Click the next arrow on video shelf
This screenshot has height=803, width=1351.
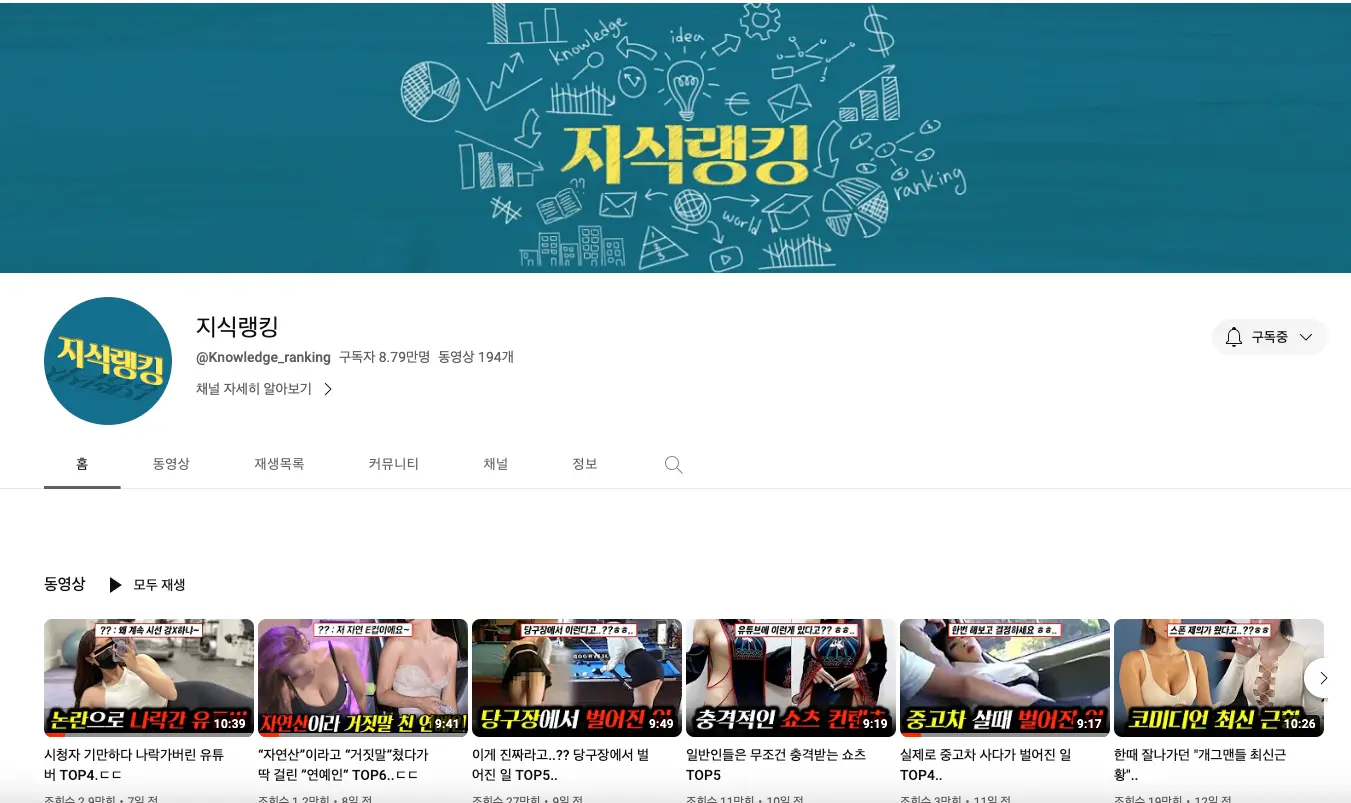click(x=1324, y=678)
